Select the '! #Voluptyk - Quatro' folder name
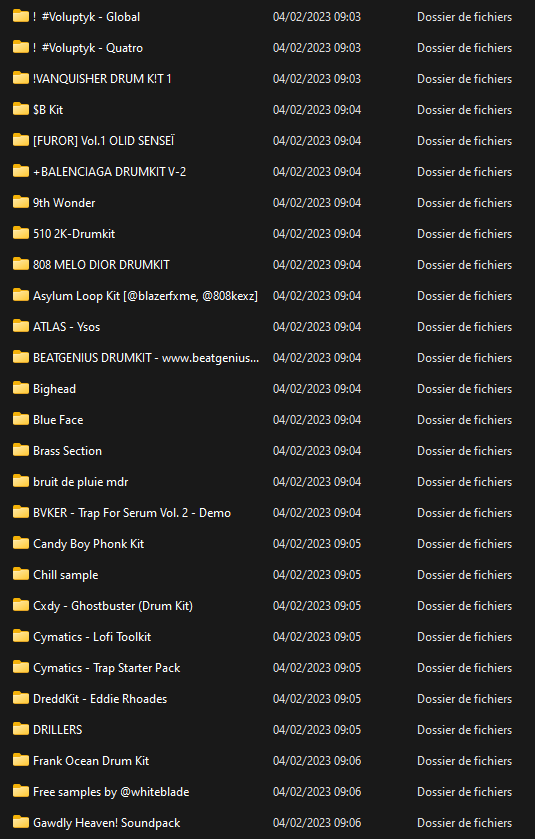The image size is (535, 839). pyautogui.click(x=88, y=48)
